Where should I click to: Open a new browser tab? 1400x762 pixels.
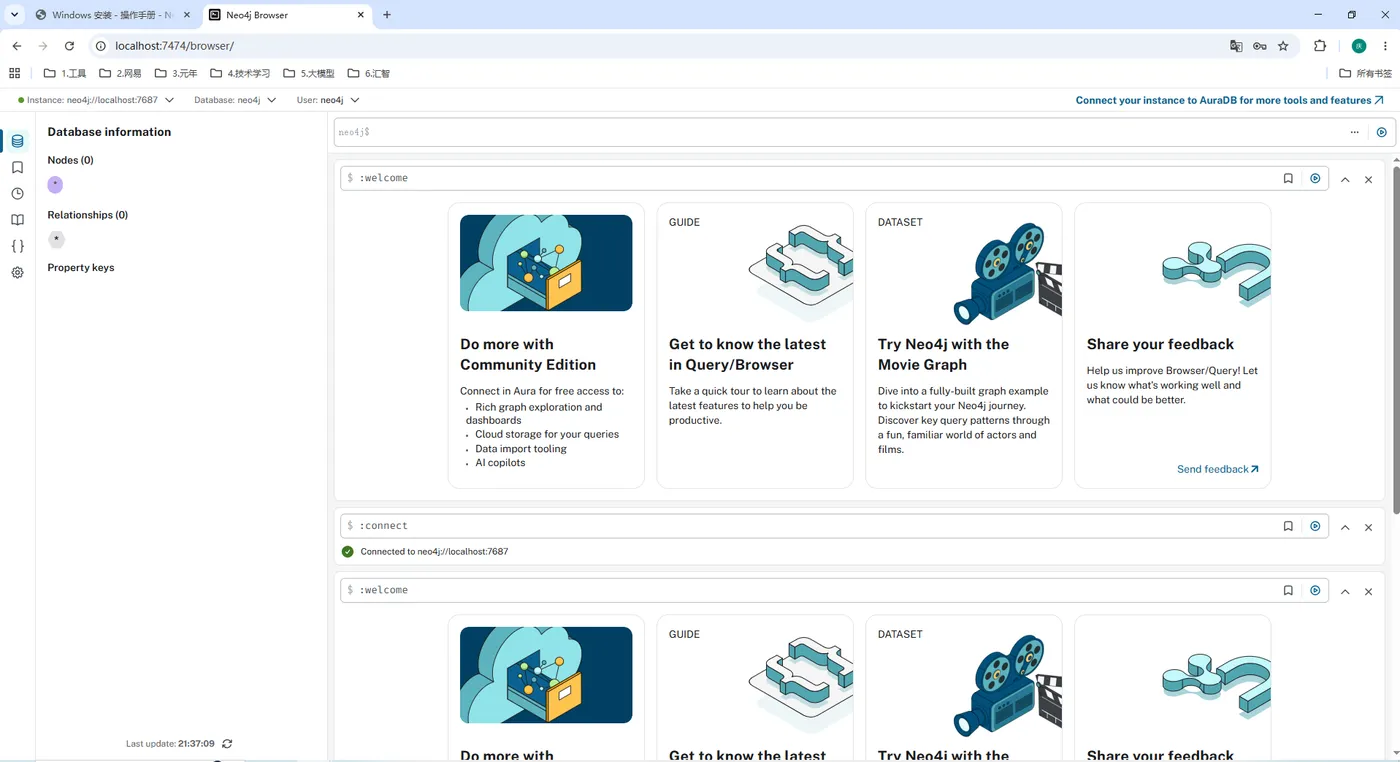click(387, 15)
